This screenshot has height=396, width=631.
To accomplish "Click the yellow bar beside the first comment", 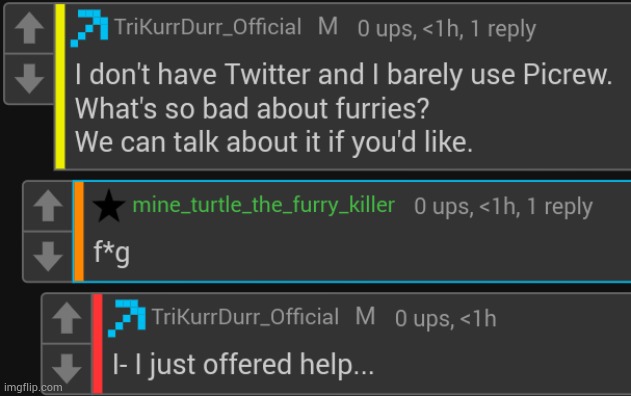I will (60, 86).
